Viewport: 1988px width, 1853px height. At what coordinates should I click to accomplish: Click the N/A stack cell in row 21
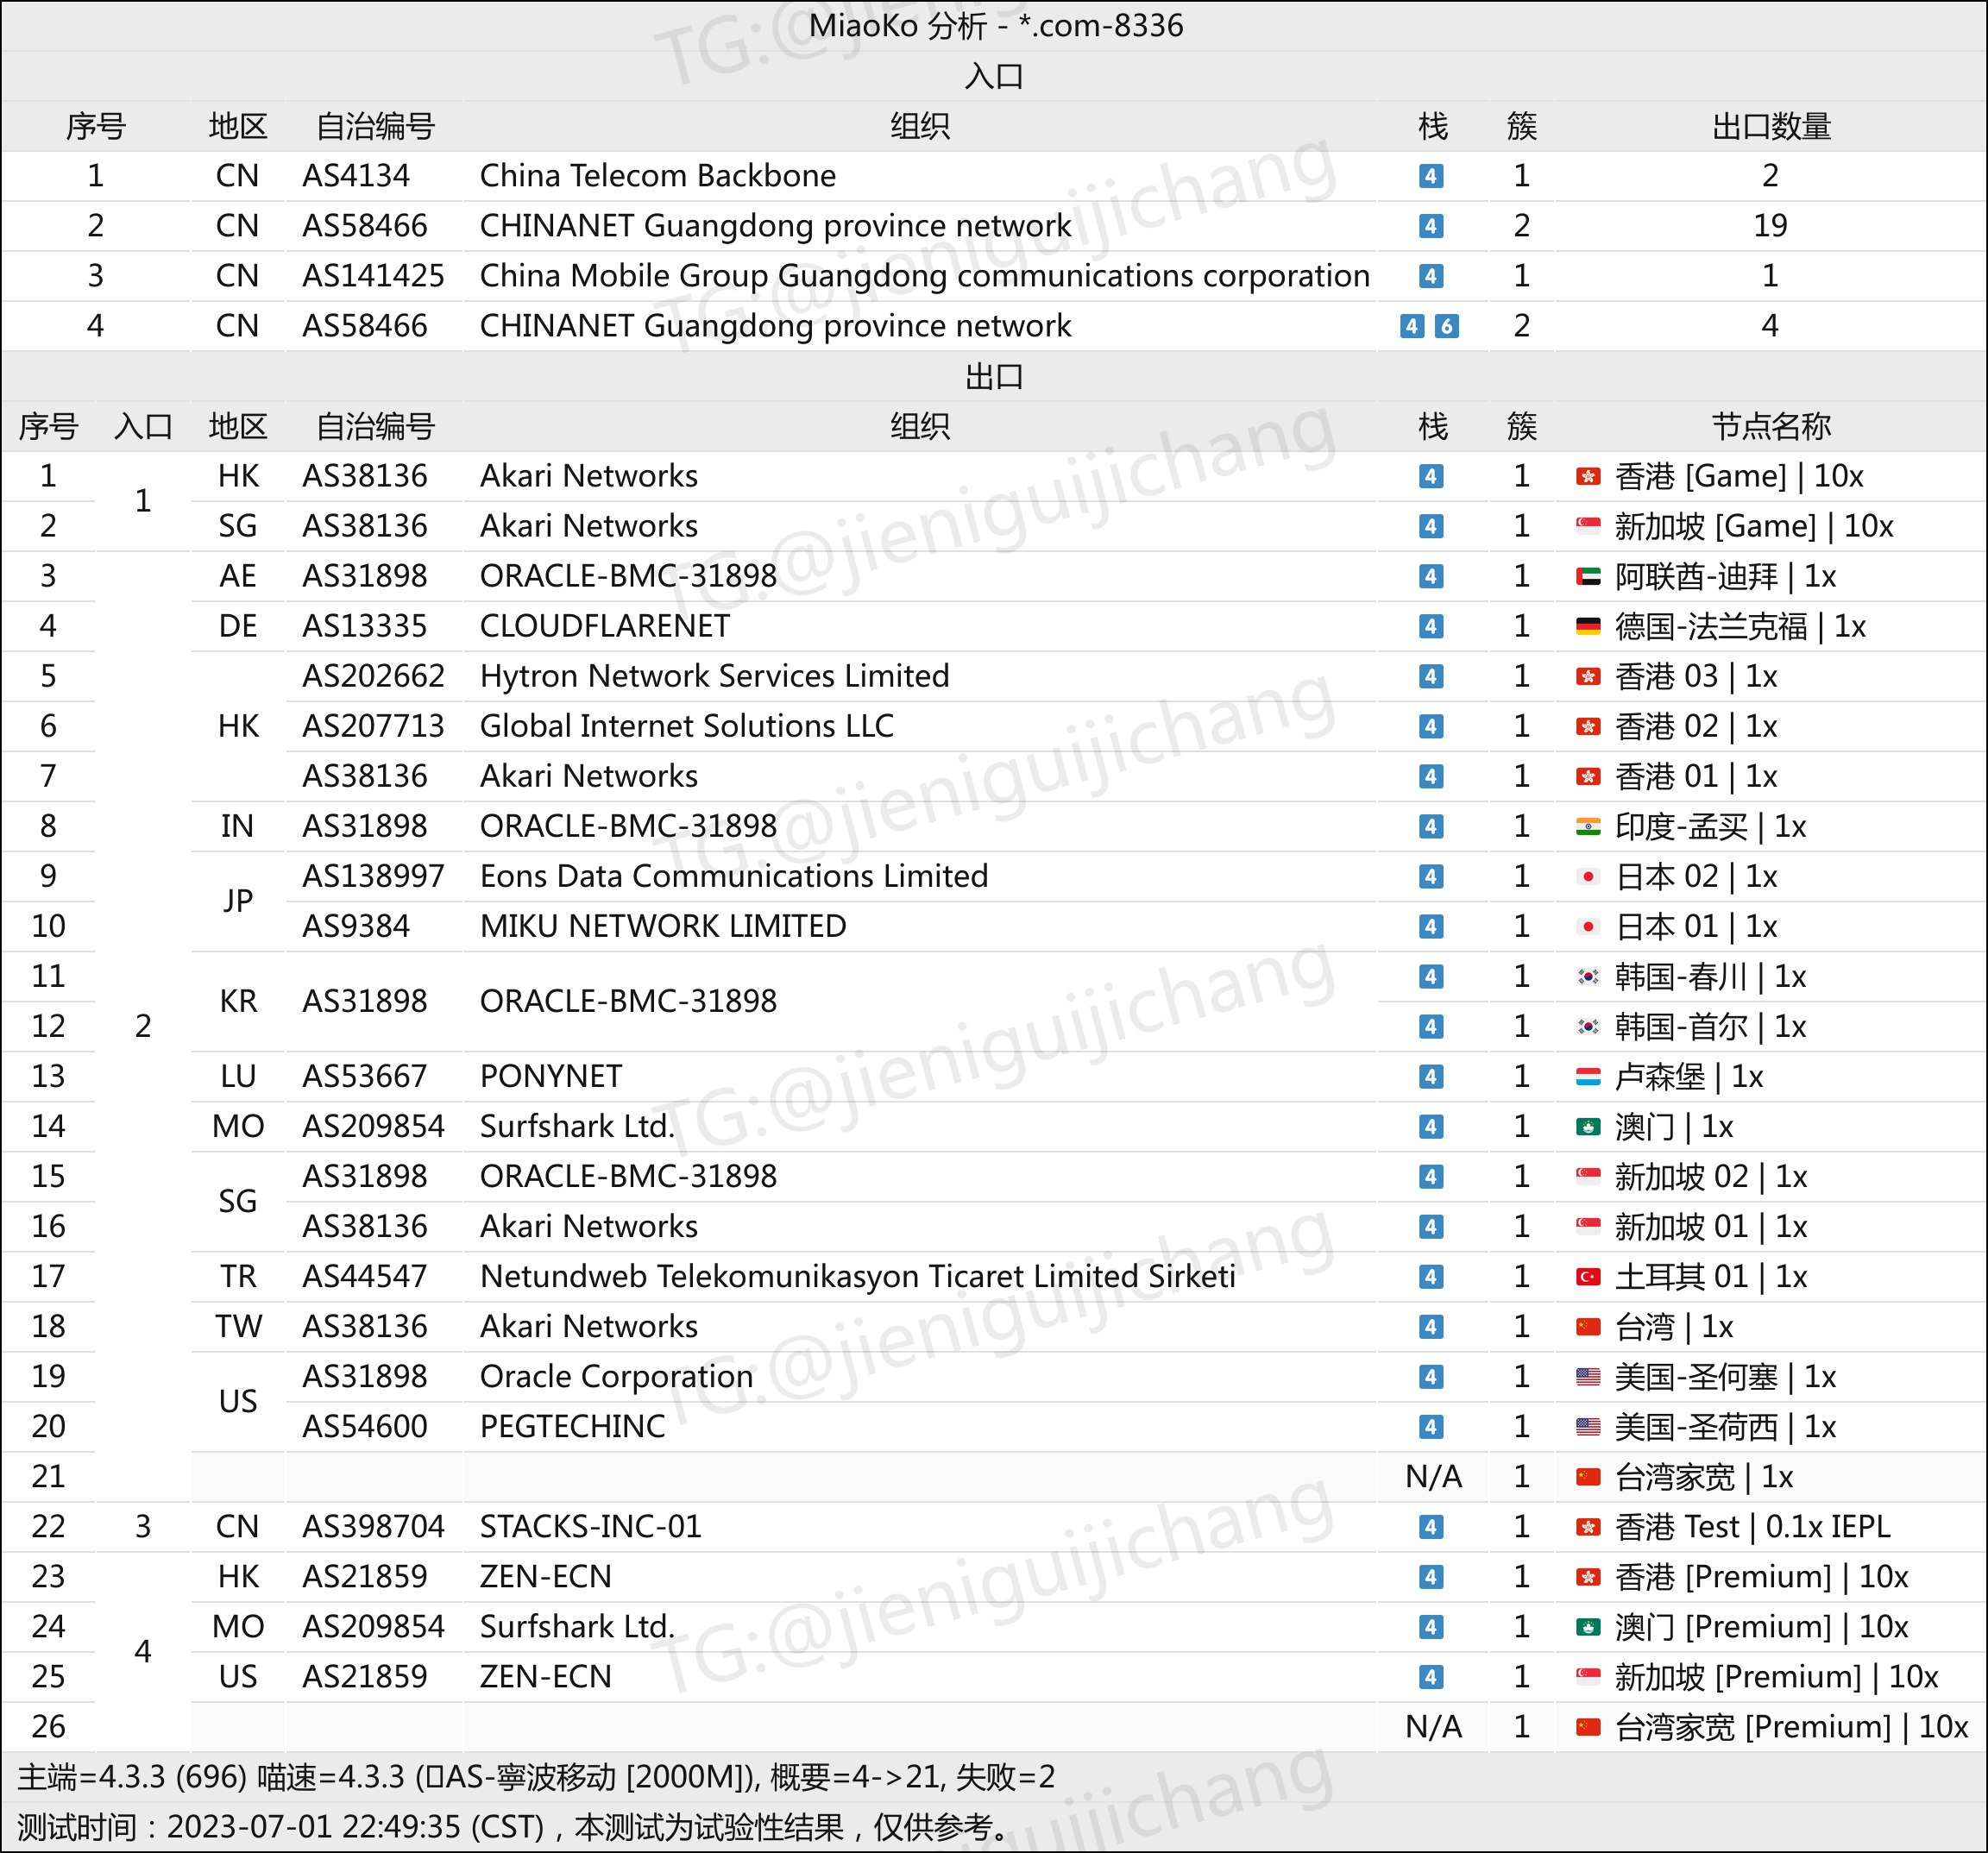[1433, 1476]
